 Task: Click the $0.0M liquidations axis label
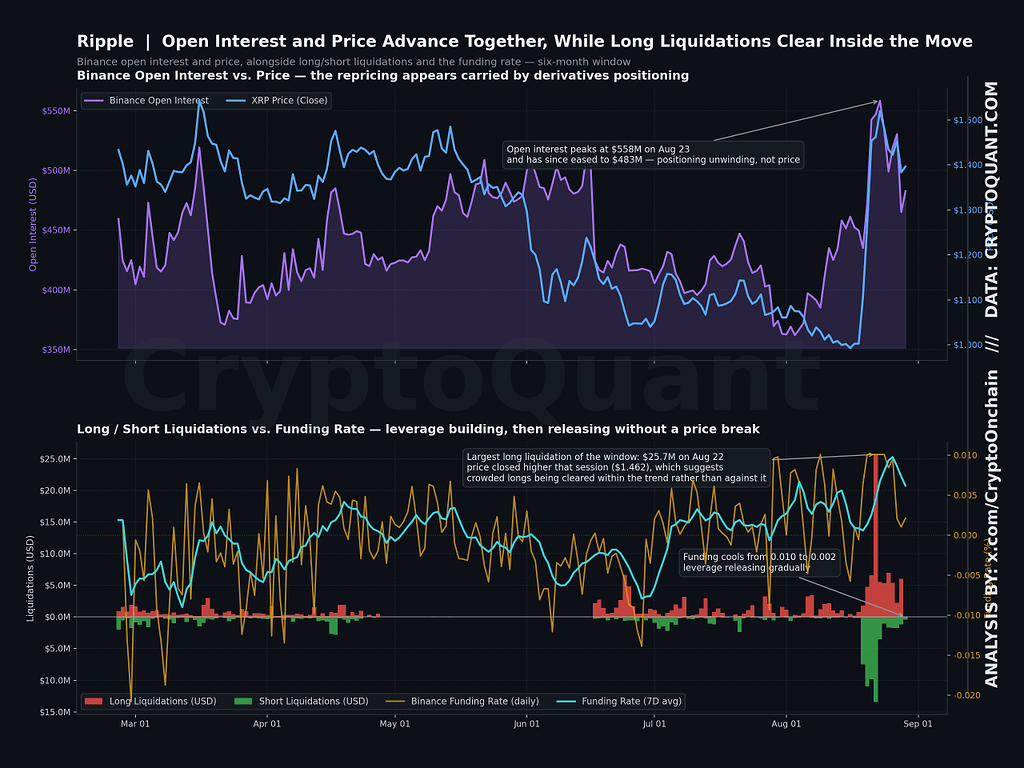(57, 617)
